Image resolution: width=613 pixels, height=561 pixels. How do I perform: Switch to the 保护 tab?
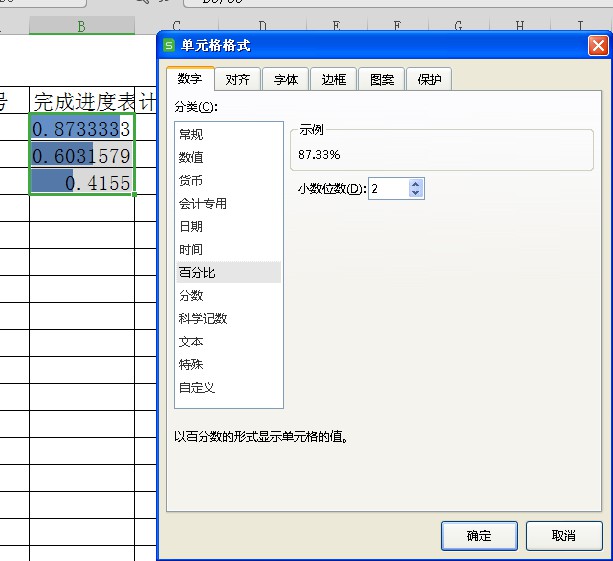coord(429,80)
